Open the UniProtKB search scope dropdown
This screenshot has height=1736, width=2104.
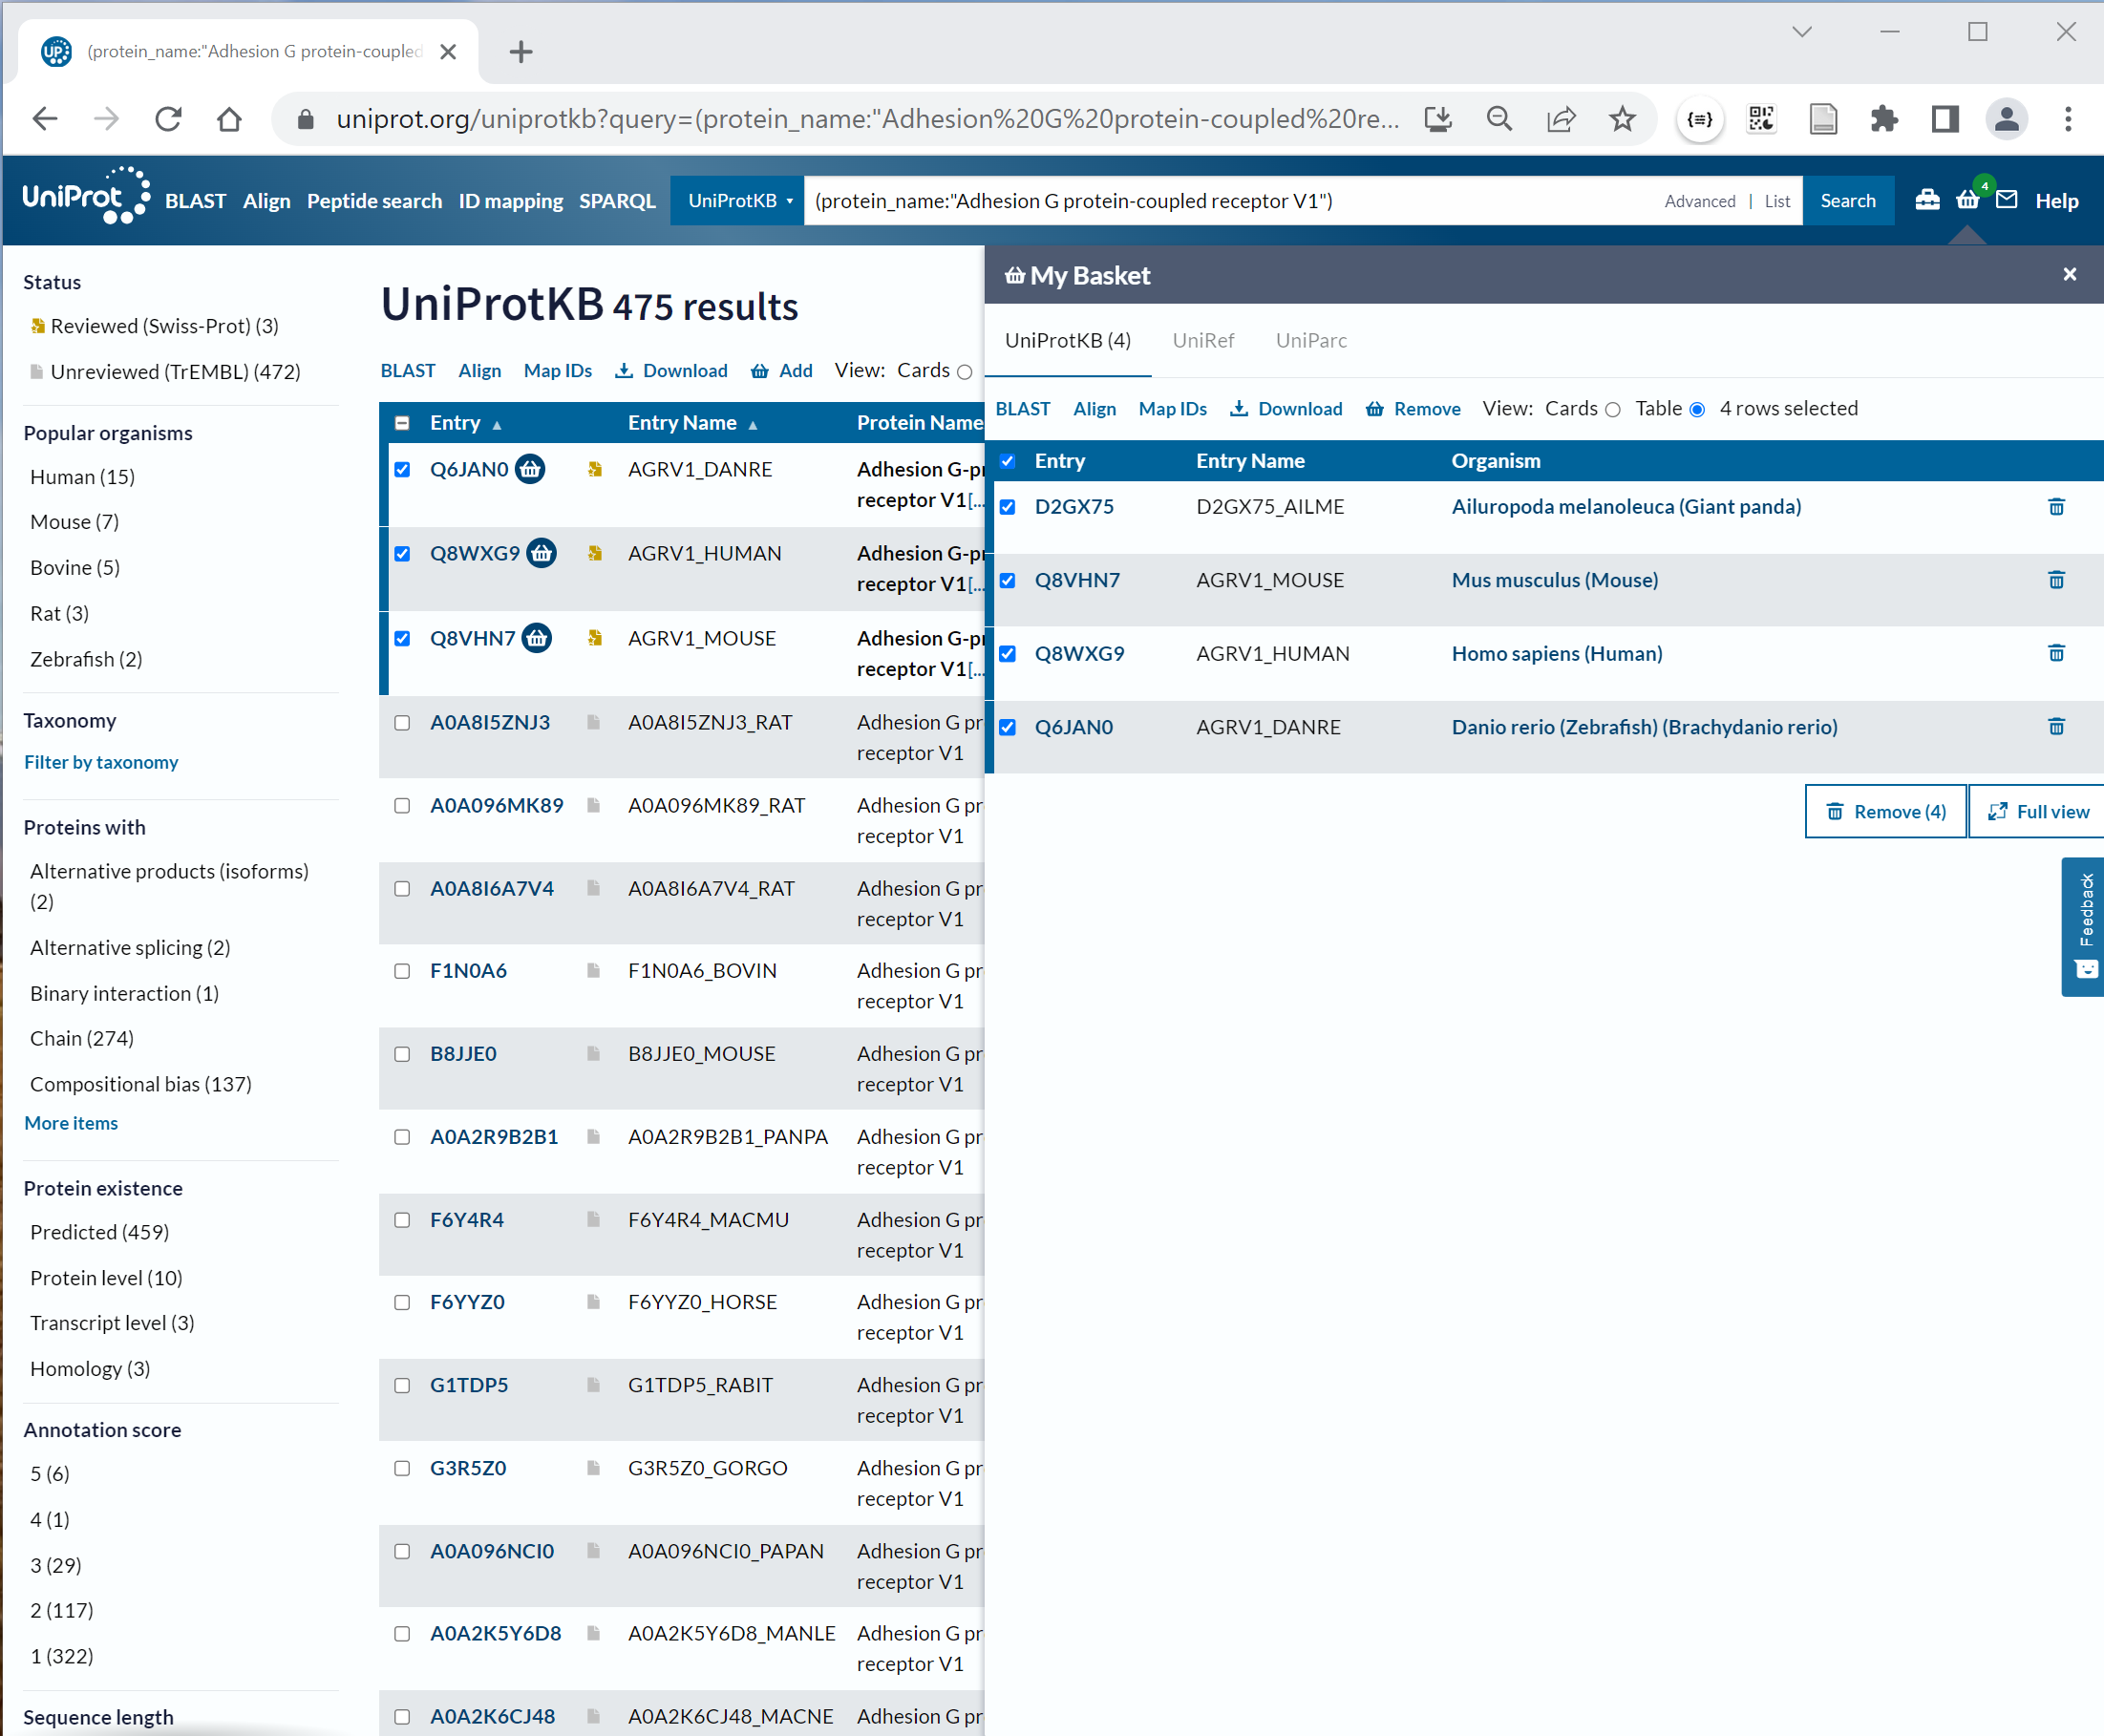(737, 200)
